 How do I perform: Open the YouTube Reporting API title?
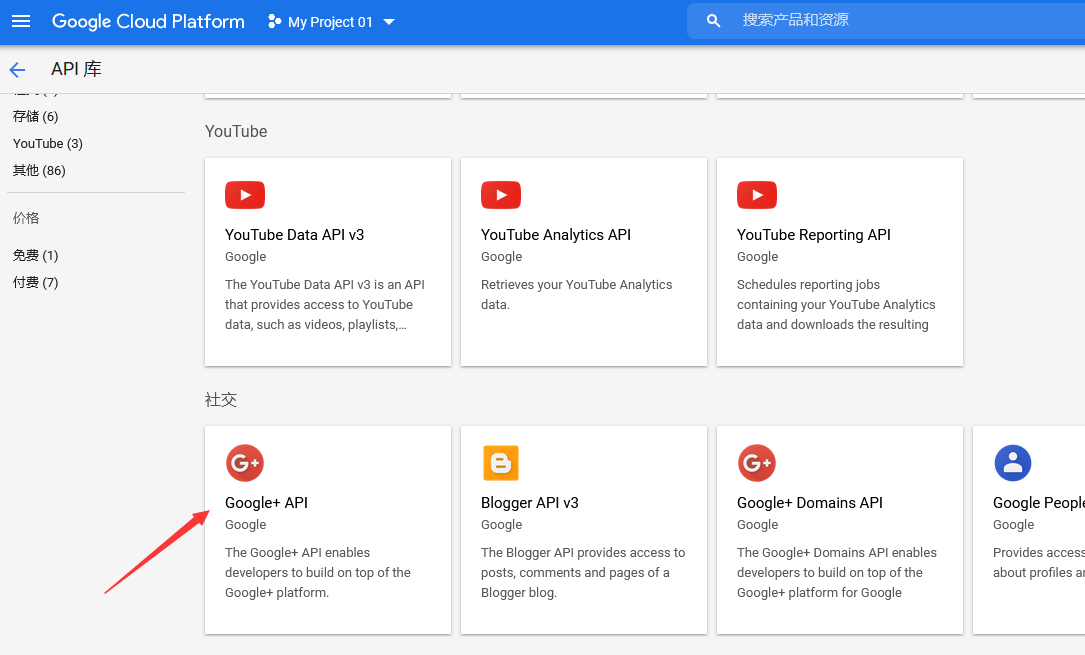coord(814,234)
